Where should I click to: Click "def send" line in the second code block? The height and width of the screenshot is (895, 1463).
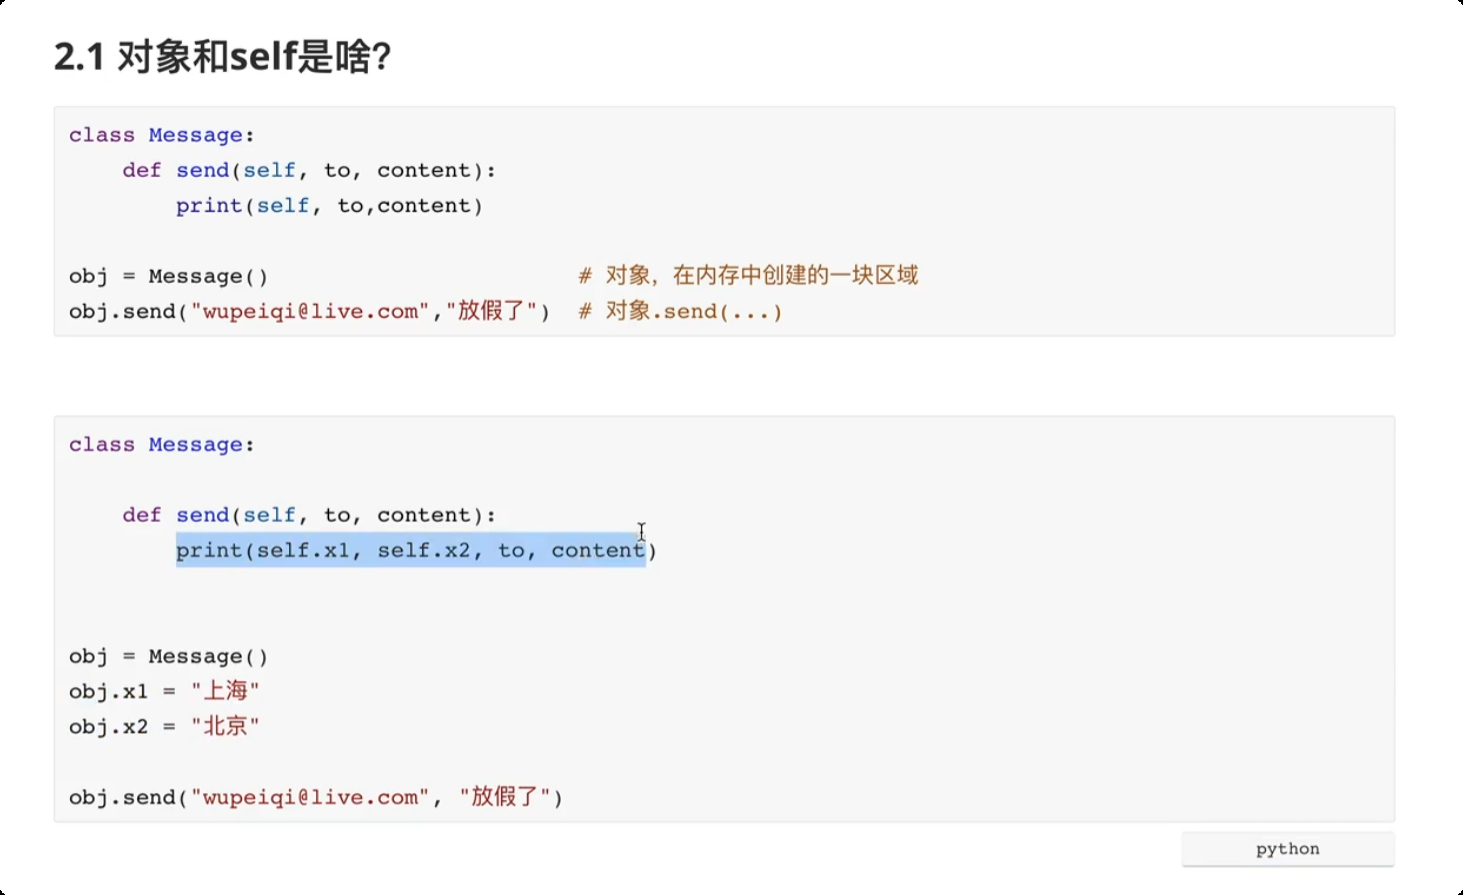pyautogui.click(x=308, y=515)
